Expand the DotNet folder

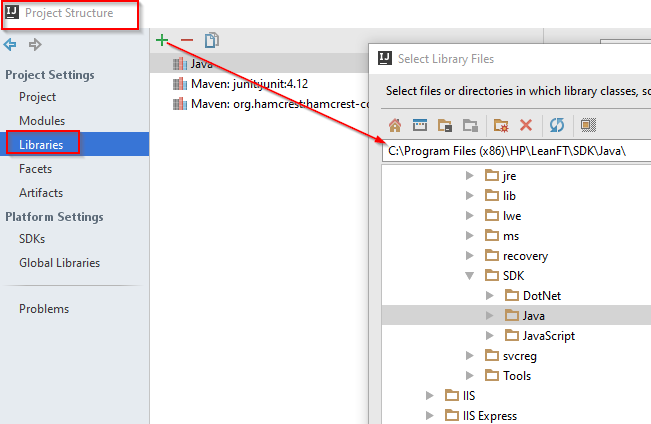[490, 296]
